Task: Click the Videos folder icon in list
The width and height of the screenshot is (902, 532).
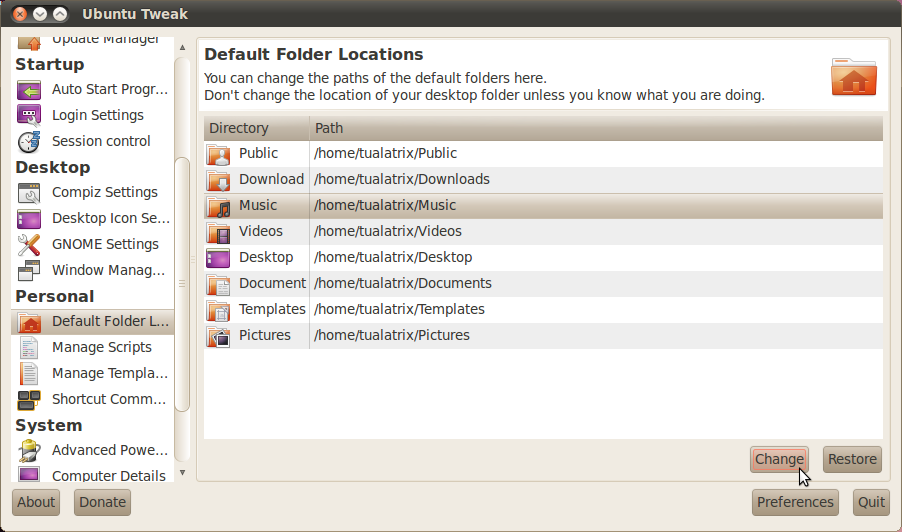Action: pyautogui.click(x=218, y=232)
